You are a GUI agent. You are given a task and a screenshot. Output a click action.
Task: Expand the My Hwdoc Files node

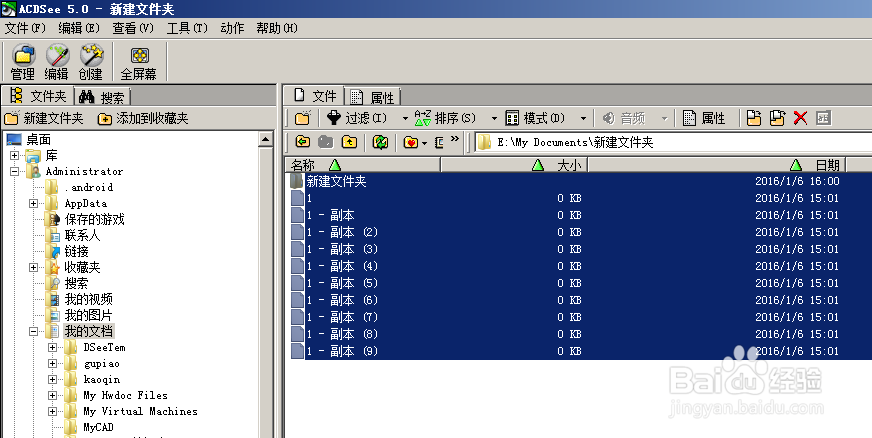52,396
